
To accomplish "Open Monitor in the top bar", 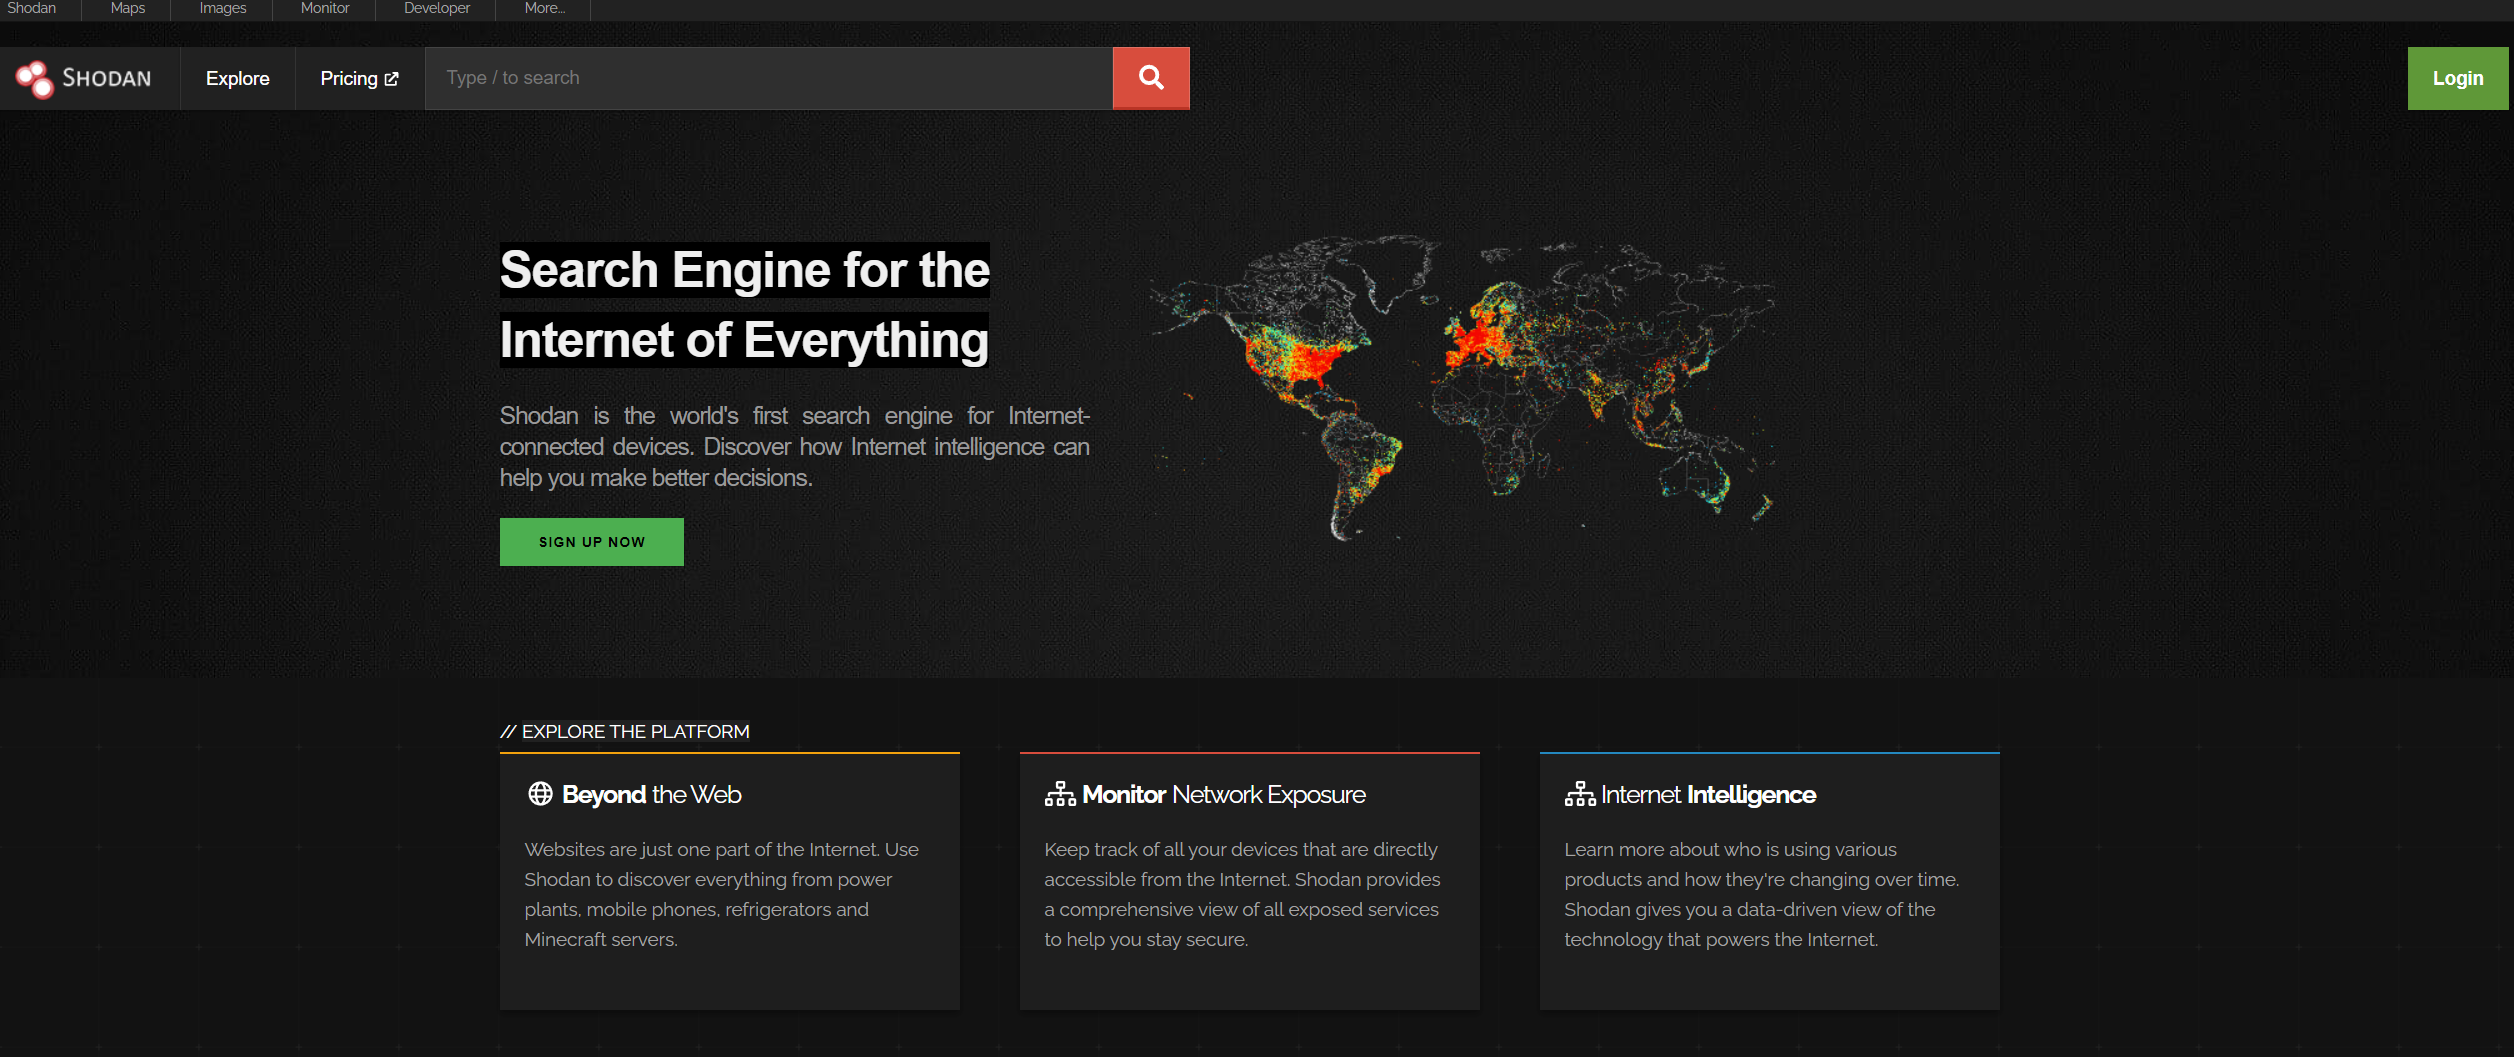I will pos(325,8).
